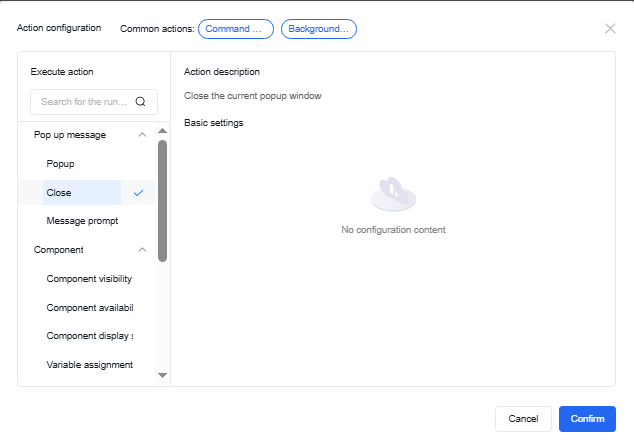Select Variable assignment action

pyautogui.click(x=89, y=364)
